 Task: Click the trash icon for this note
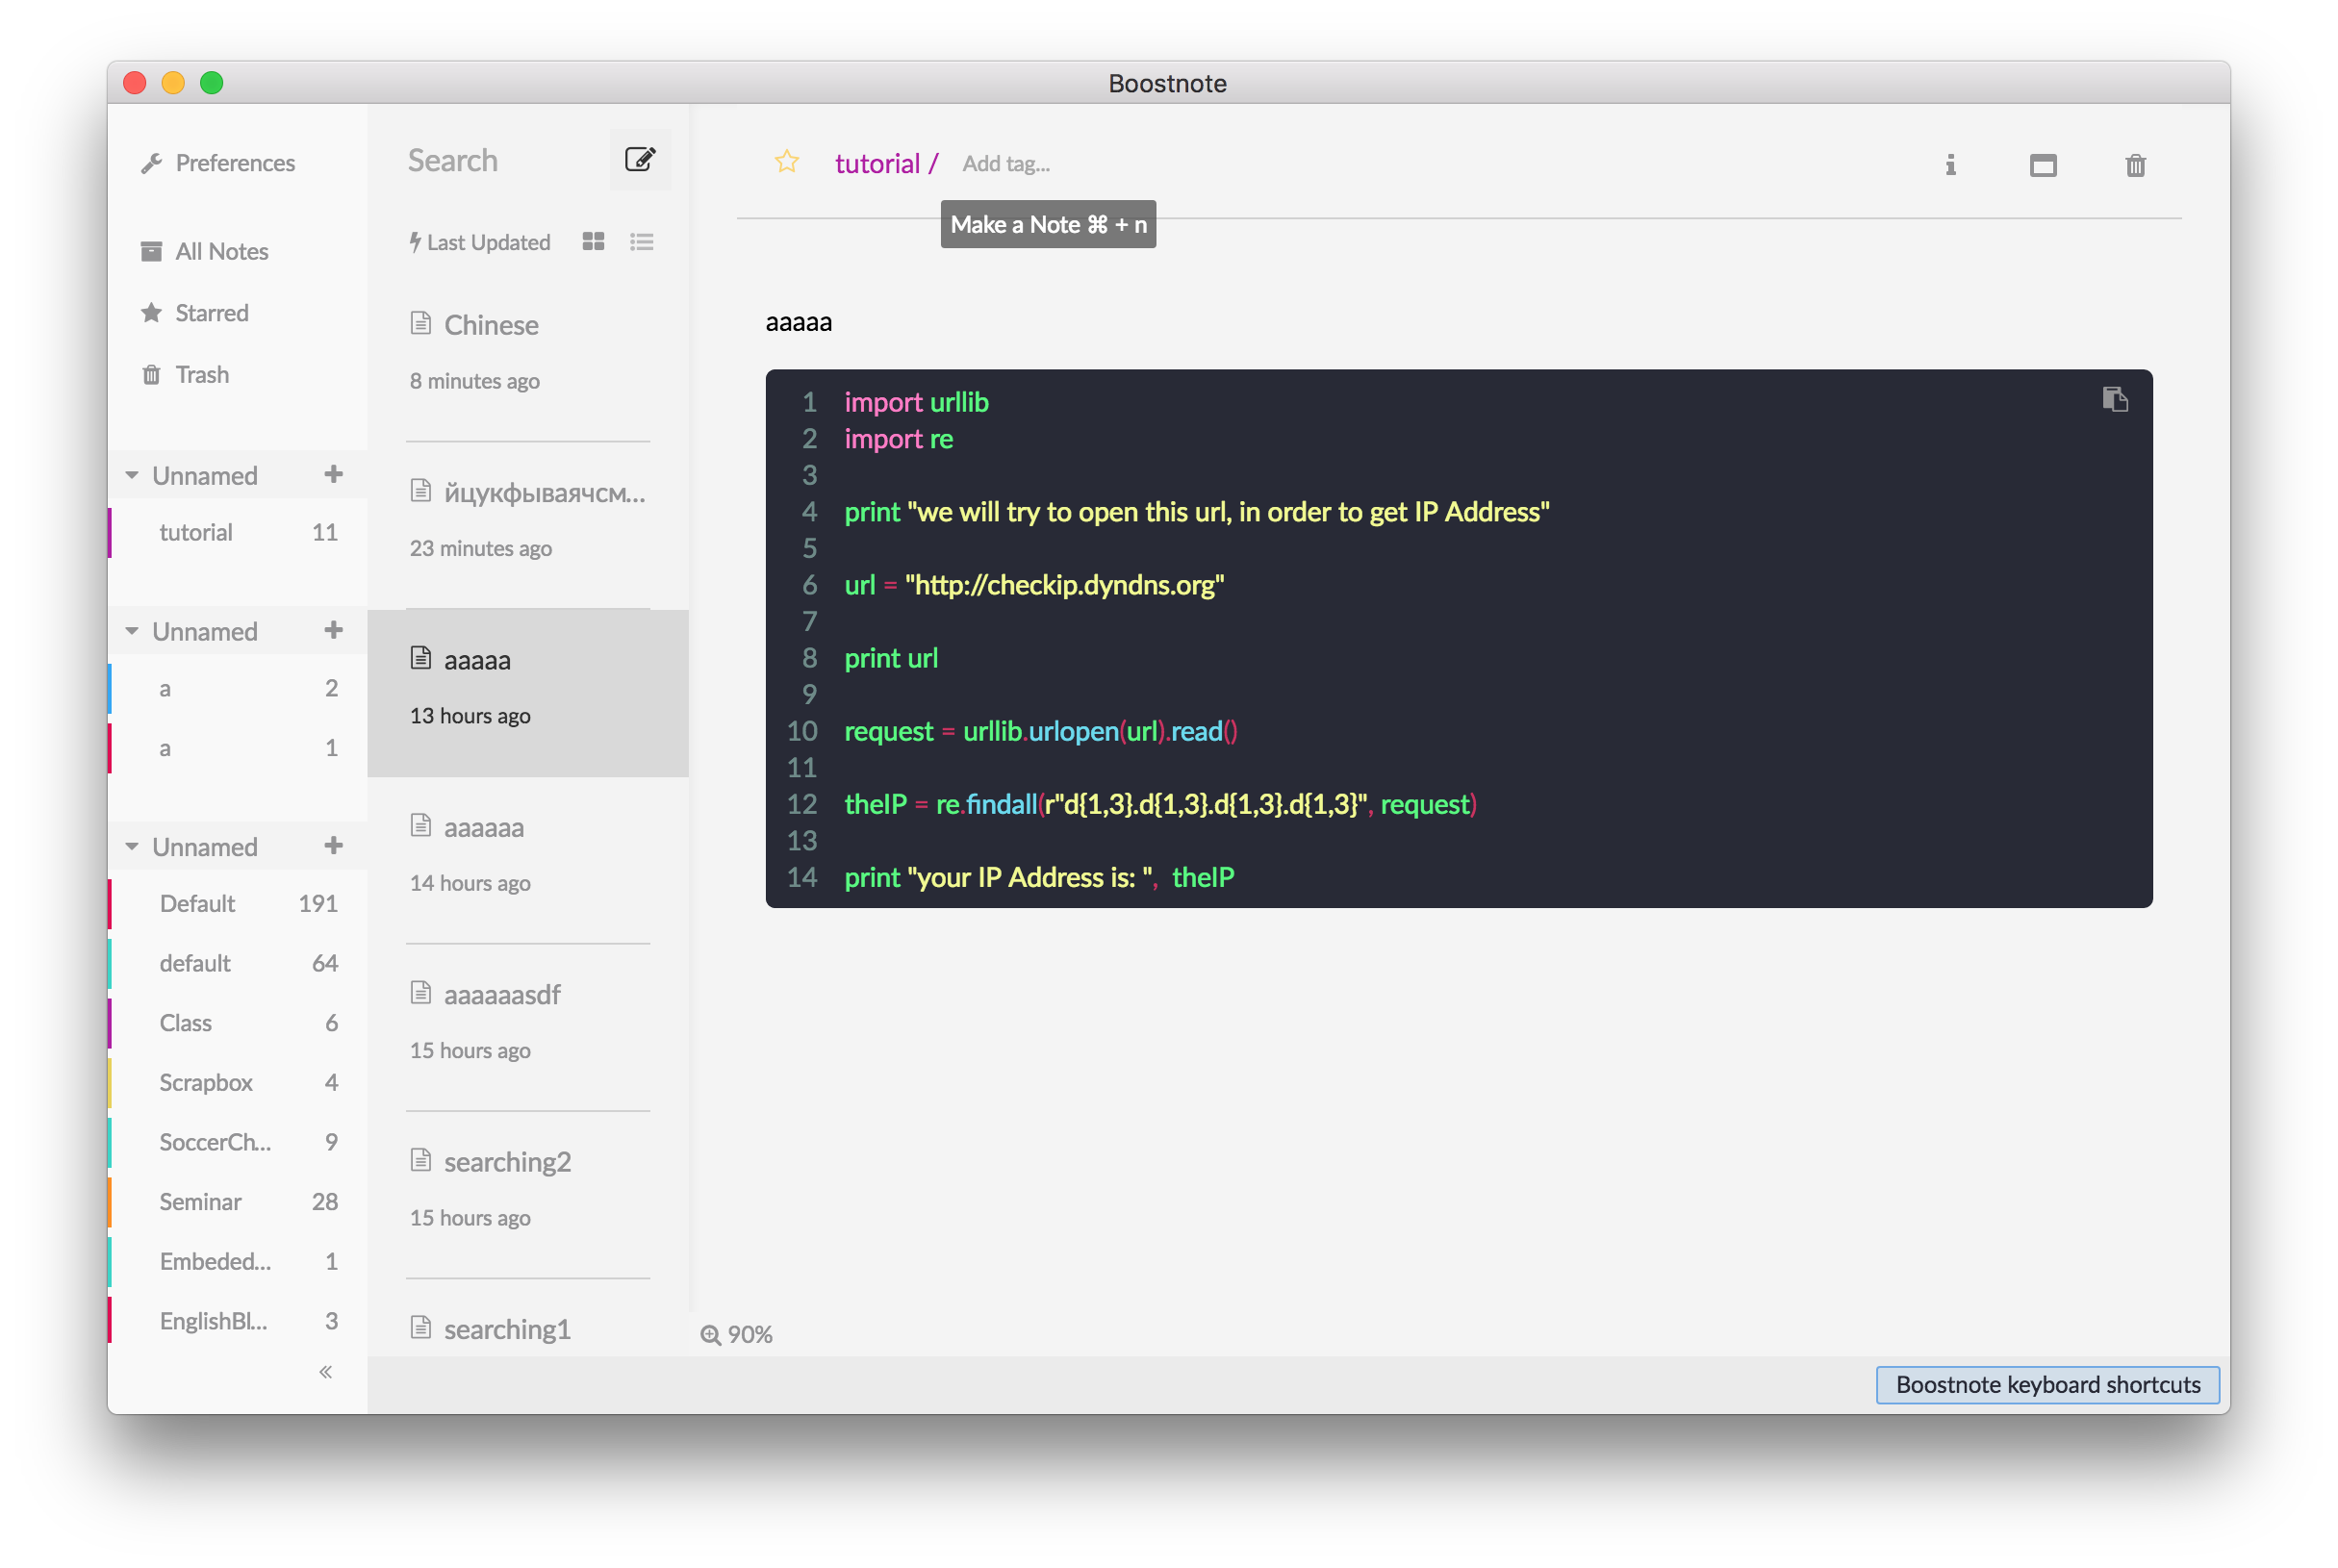point(2135,165)
